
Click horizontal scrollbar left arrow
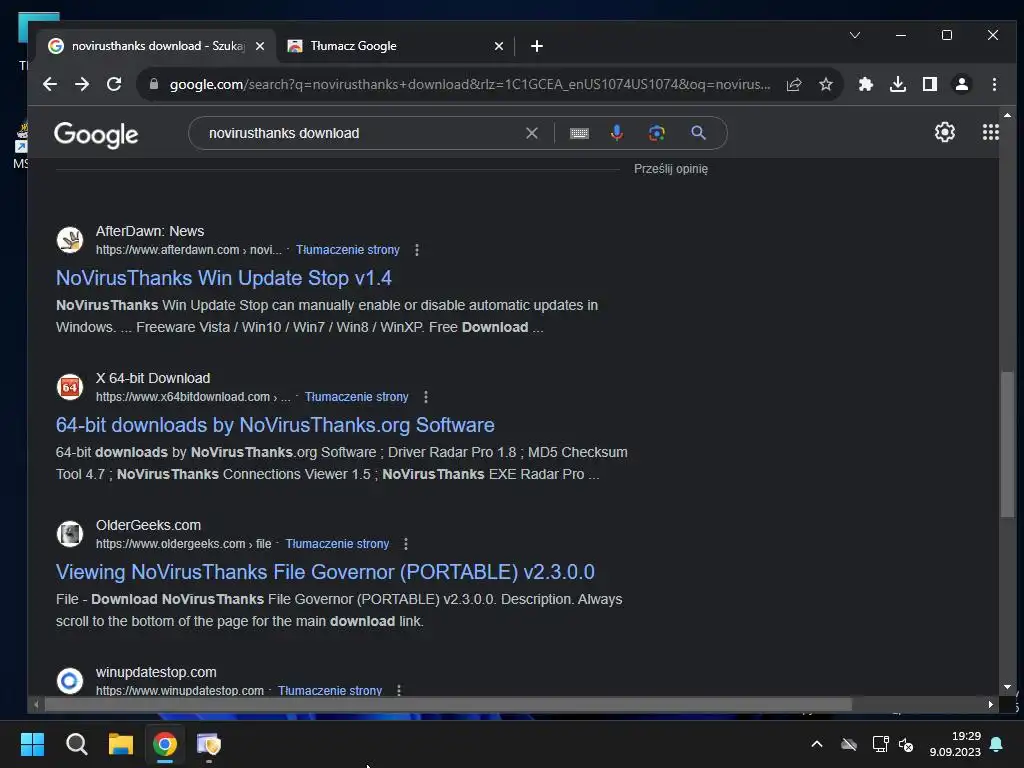tap(36, 705)
